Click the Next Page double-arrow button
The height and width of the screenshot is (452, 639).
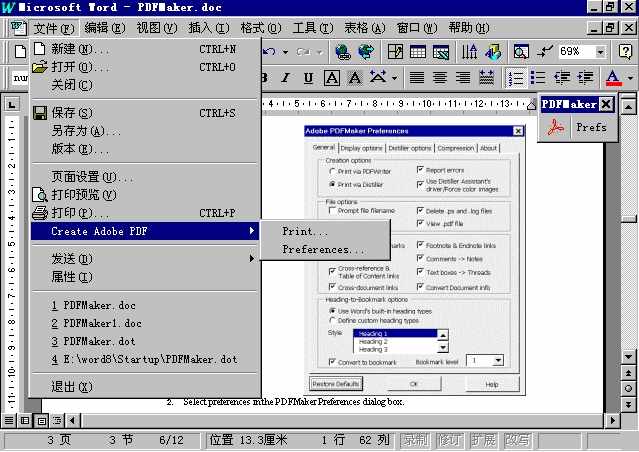pos(628,404)
